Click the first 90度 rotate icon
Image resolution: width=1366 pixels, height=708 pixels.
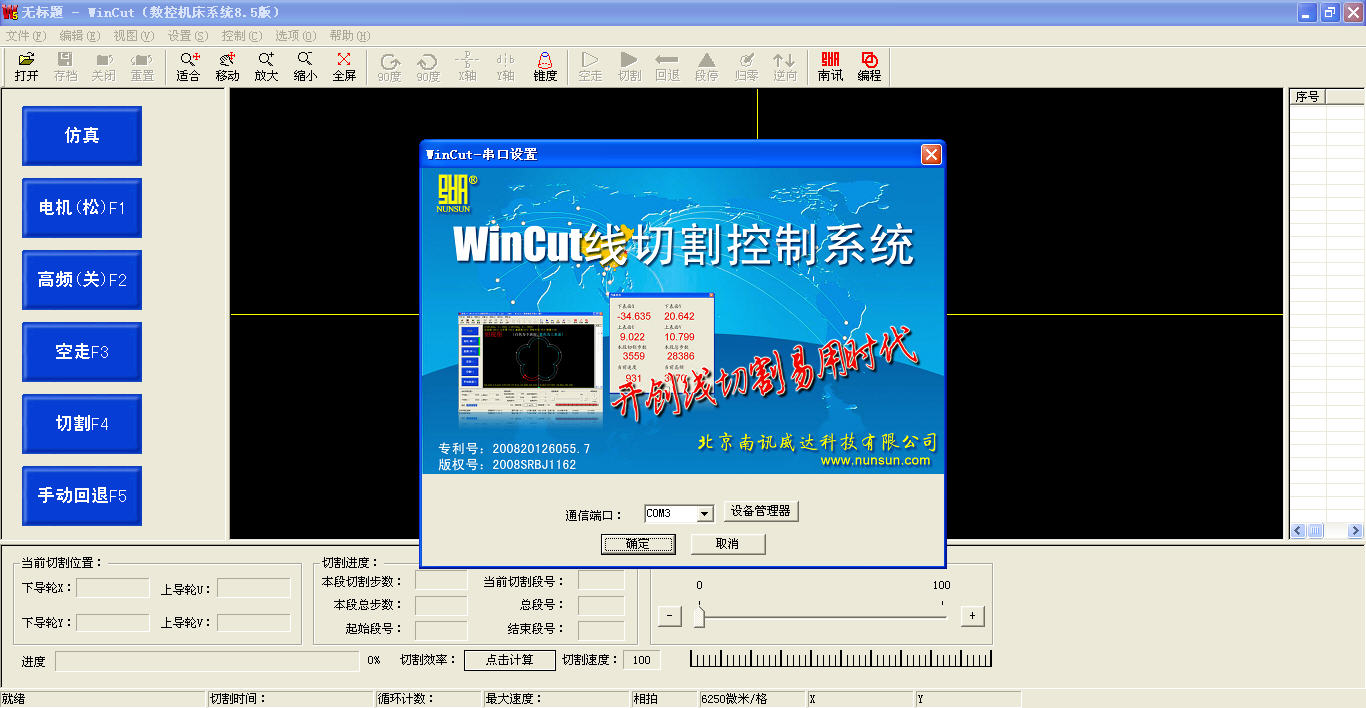[x=390, y=67]
